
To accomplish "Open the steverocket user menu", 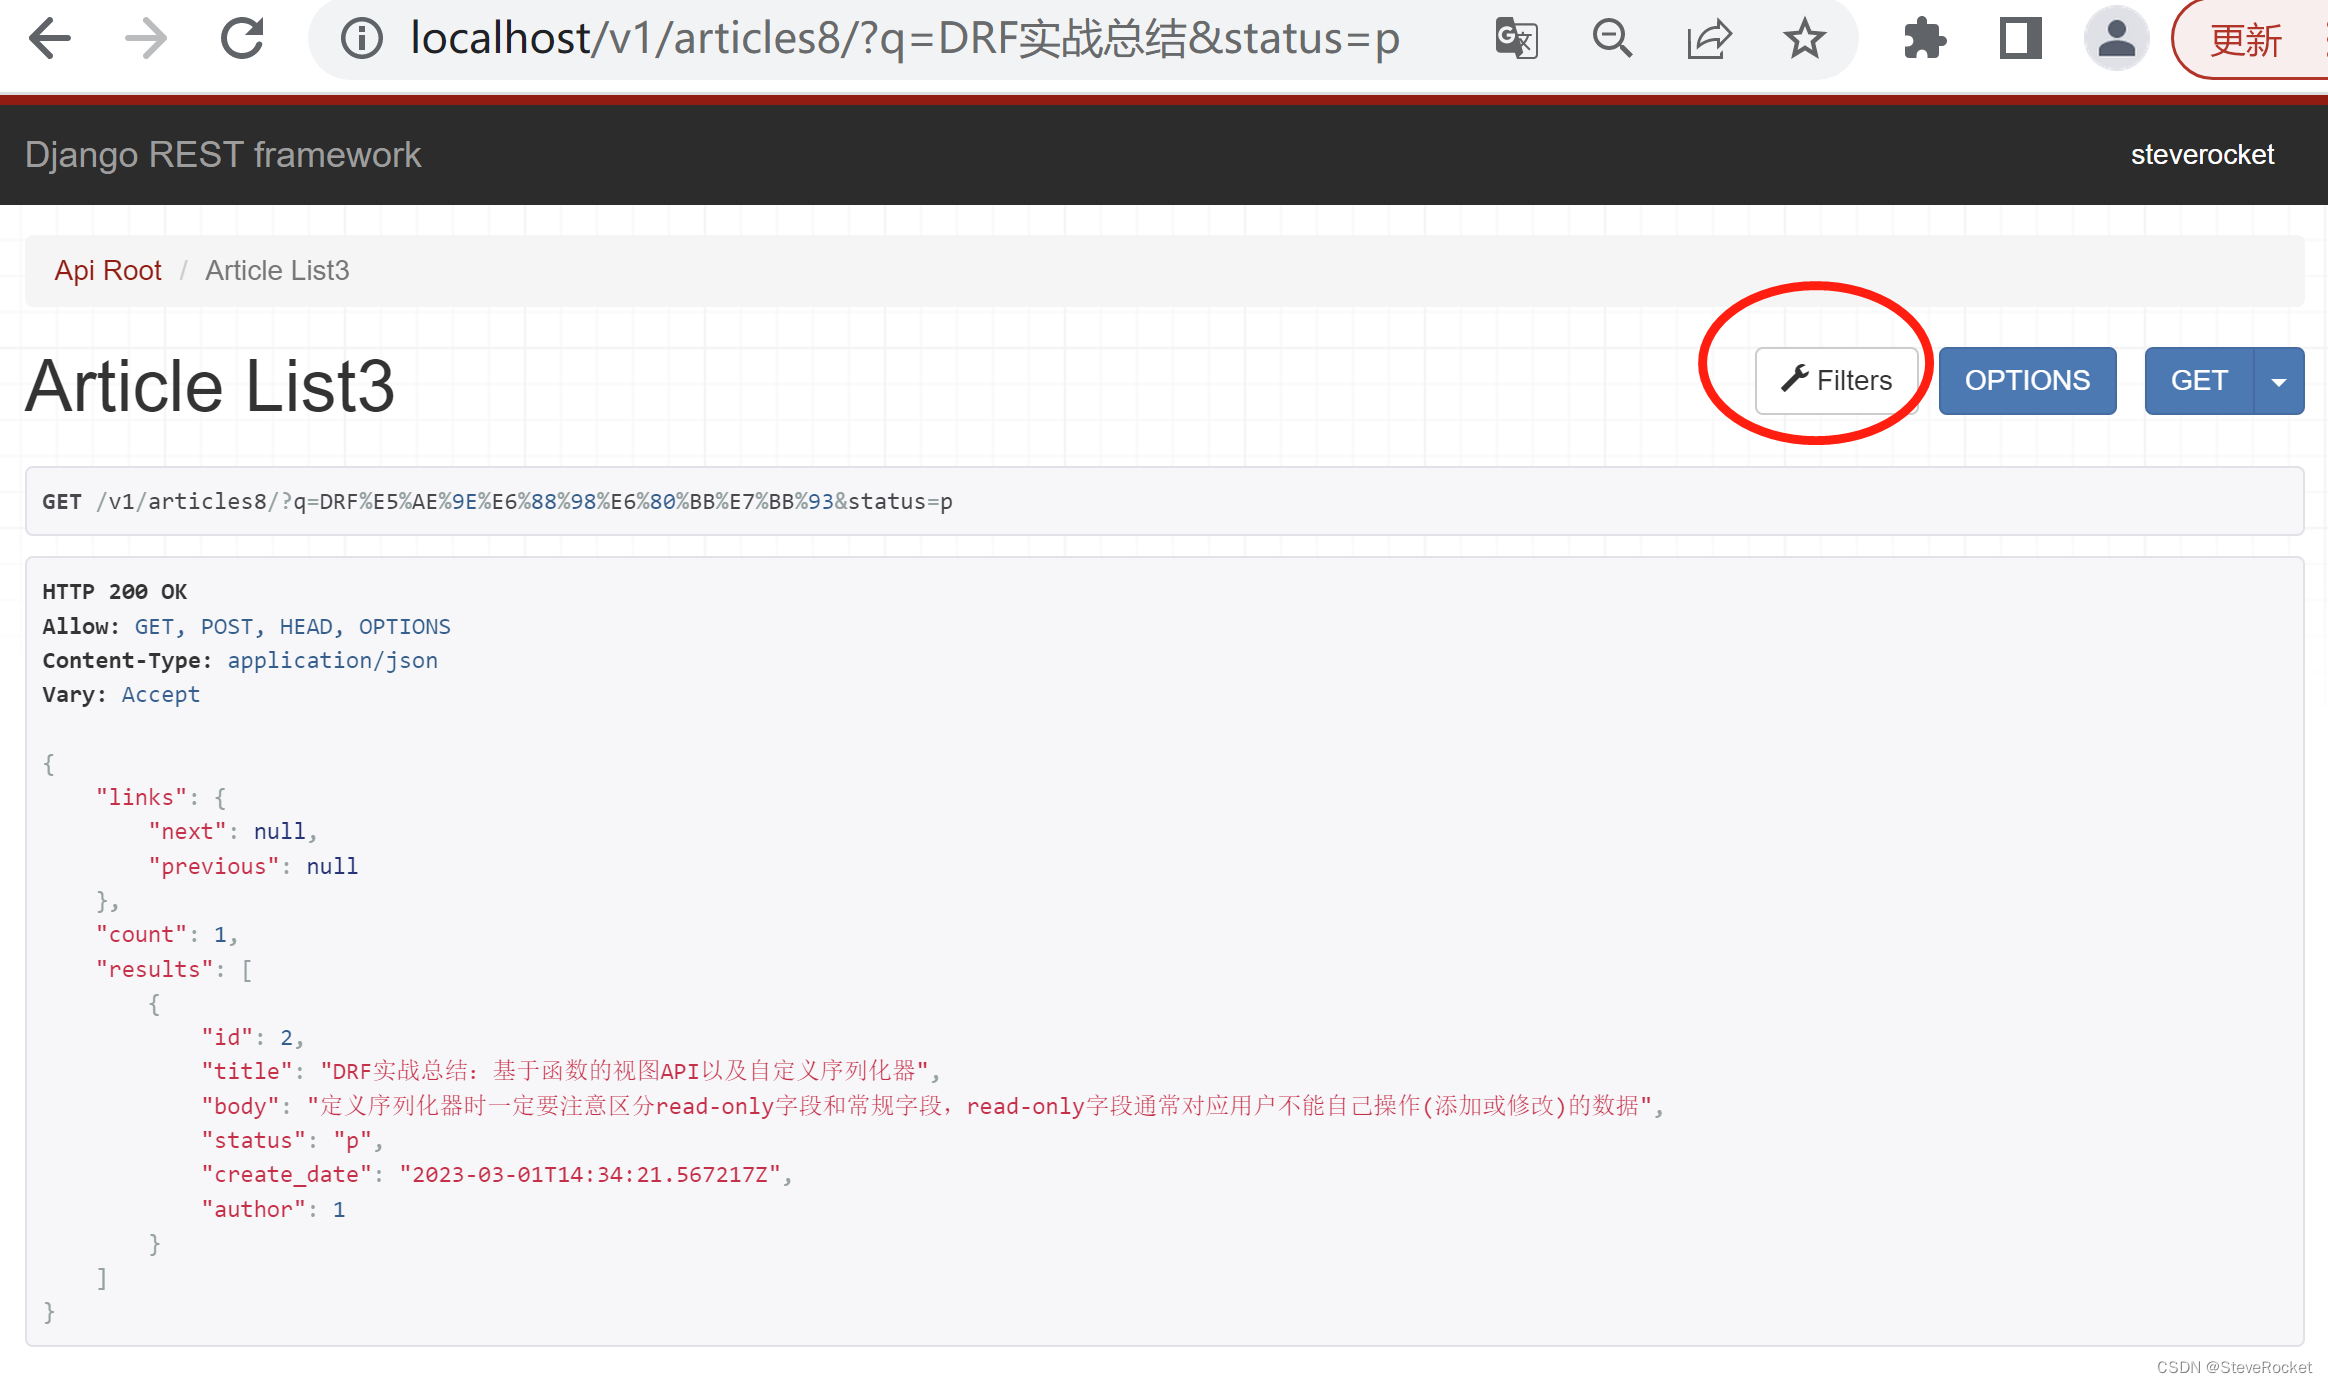I will click(2202, 154).
